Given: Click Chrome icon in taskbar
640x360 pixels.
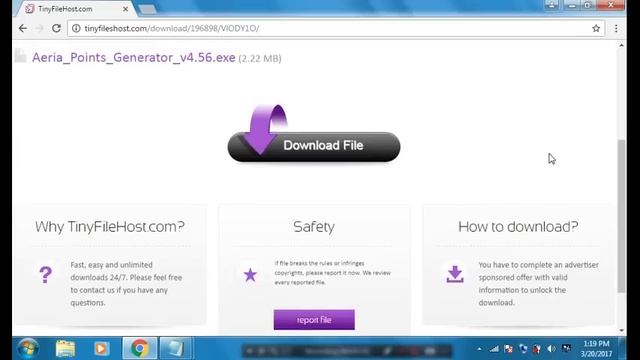Looking at the screenshot, I should pos(140,348).
